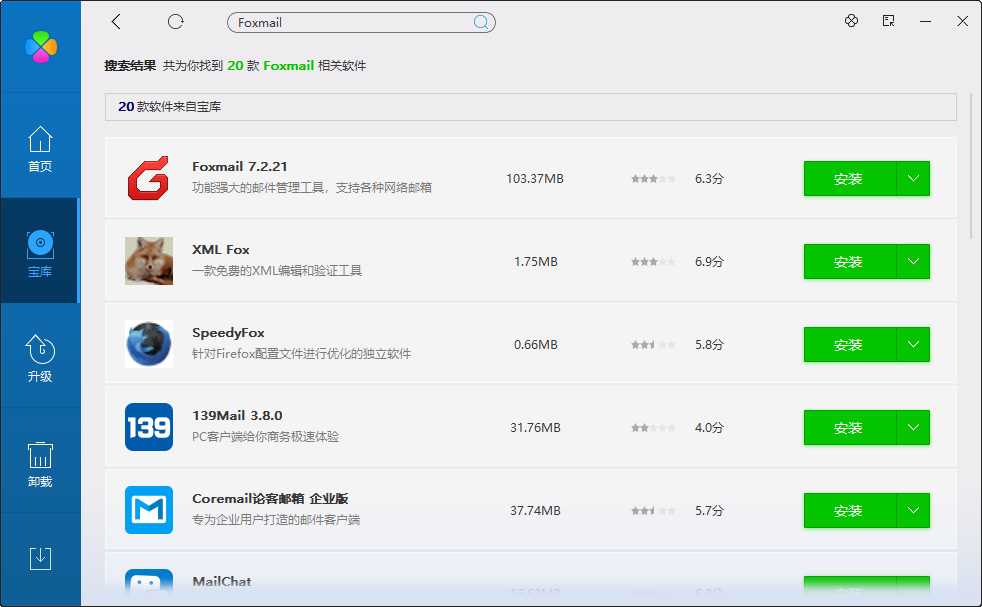The width and height of the screenshot is (982, 607).
Task: Click the MailChat app icon
Action: tap(148, 583)
